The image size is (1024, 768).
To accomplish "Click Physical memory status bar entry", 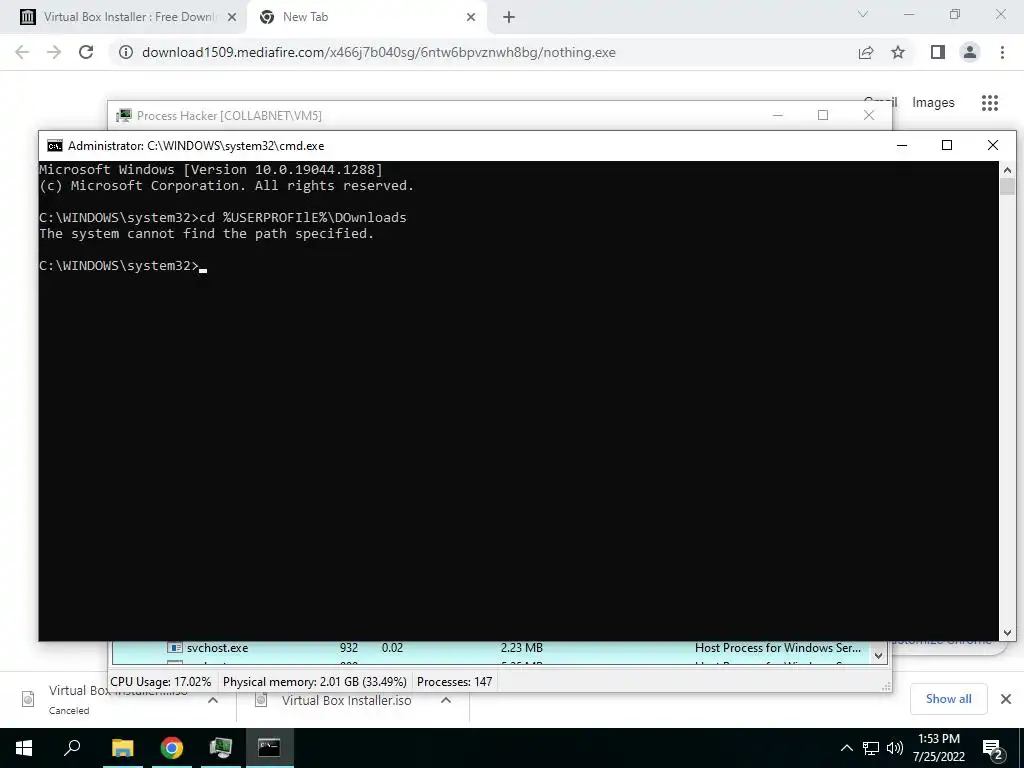I will click(x=315, y=682).
